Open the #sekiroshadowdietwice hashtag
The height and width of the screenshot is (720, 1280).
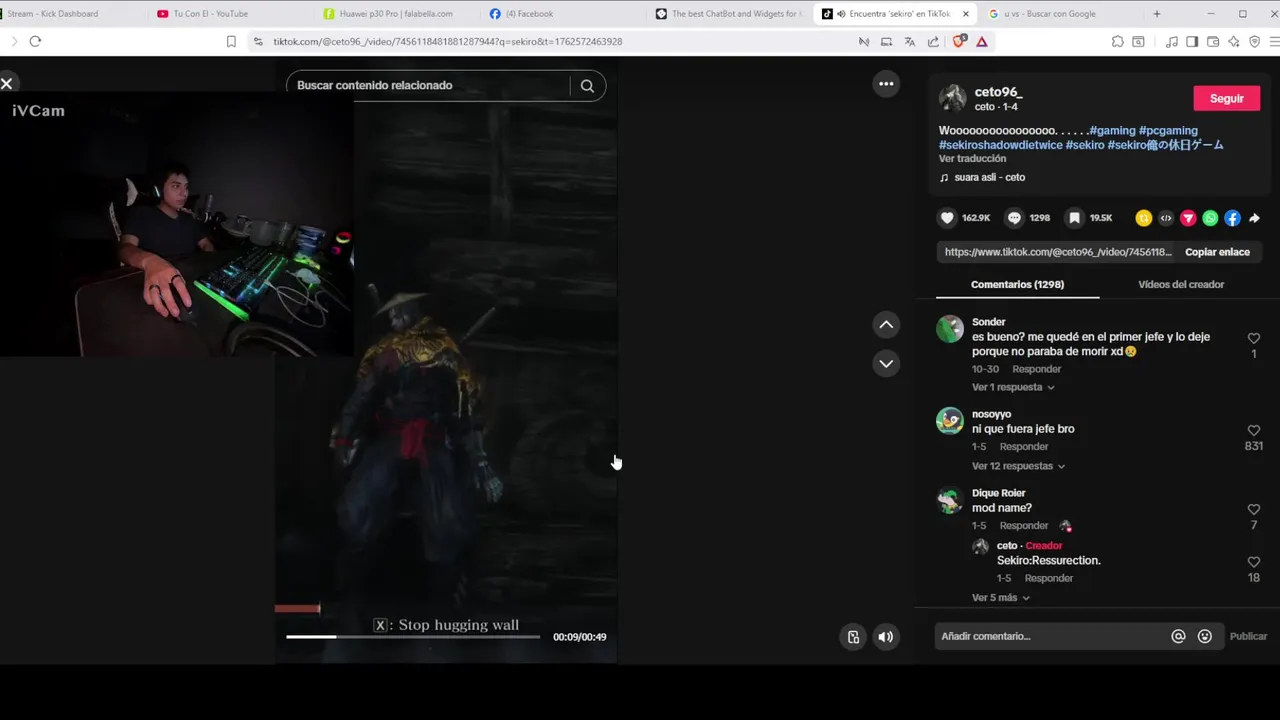(1000, 145)
